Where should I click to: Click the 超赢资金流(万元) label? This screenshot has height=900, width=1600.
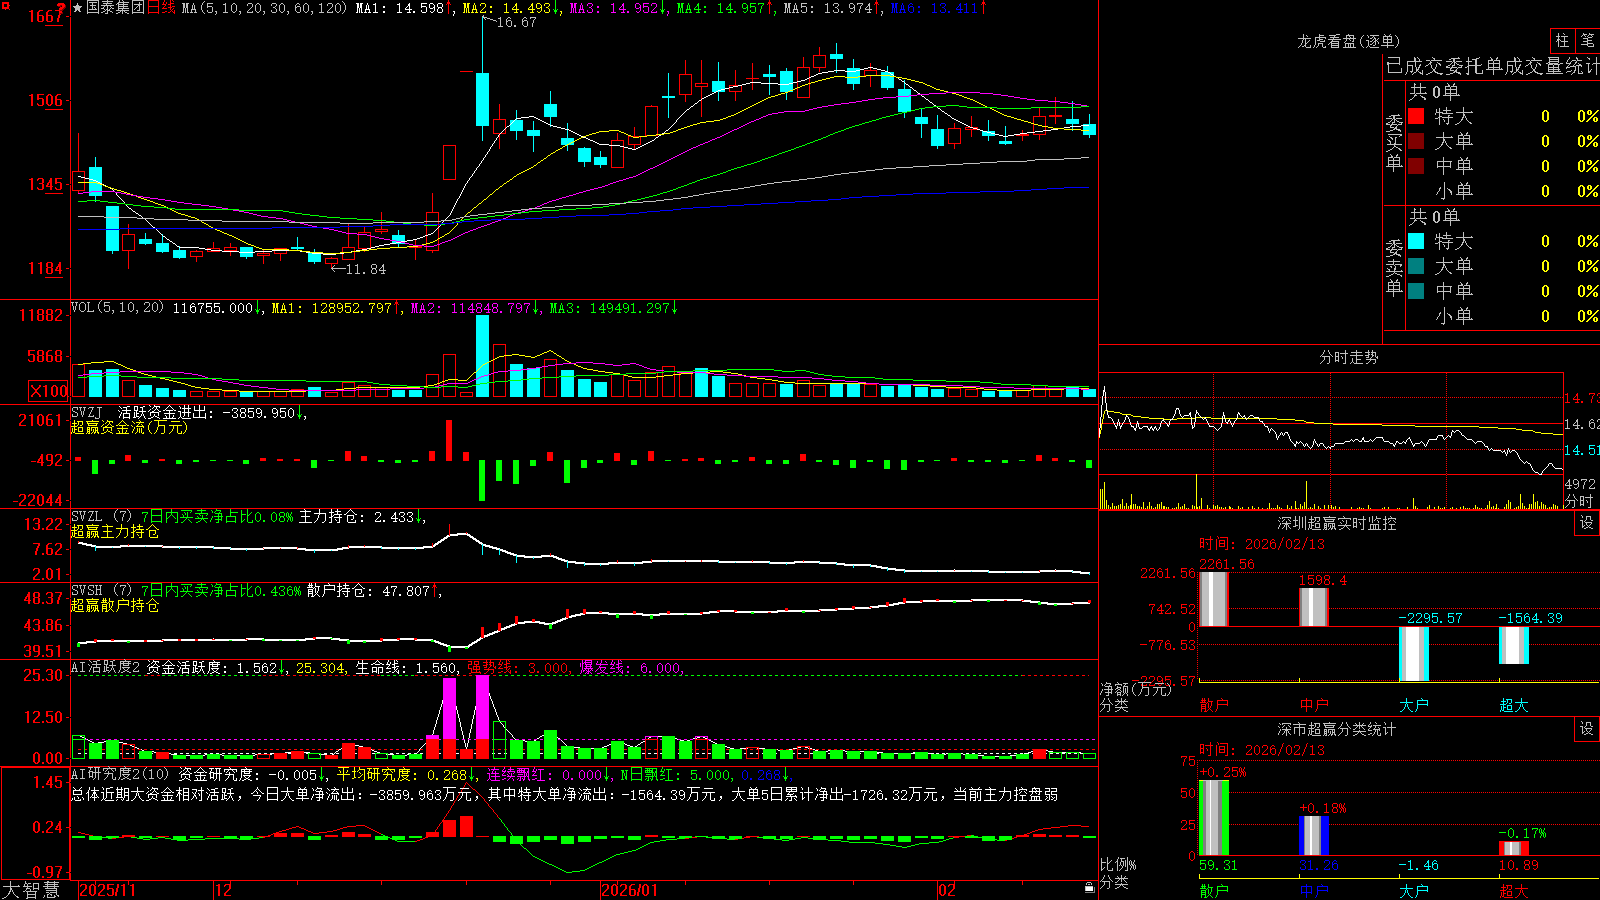[129, 427]
